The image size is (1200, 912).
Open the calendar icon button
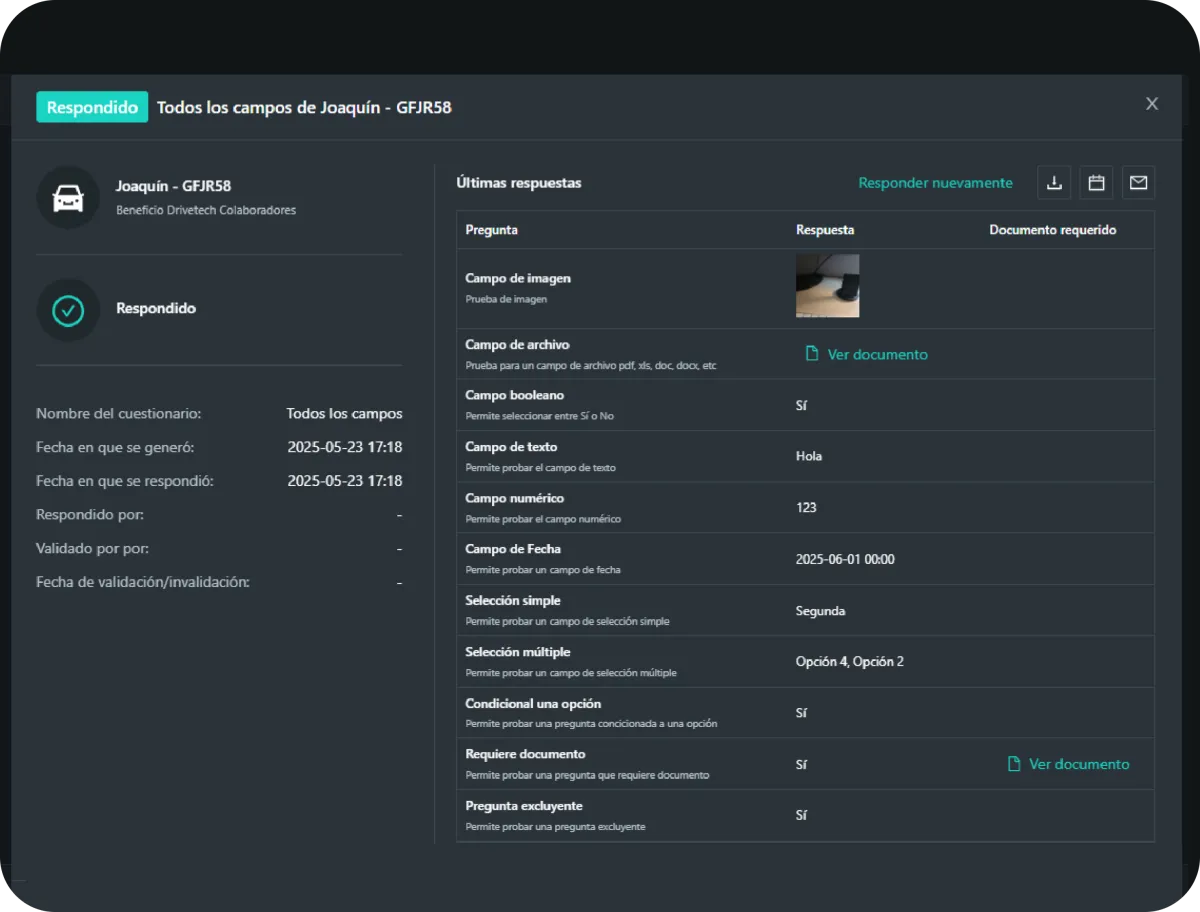point(1096,183)
